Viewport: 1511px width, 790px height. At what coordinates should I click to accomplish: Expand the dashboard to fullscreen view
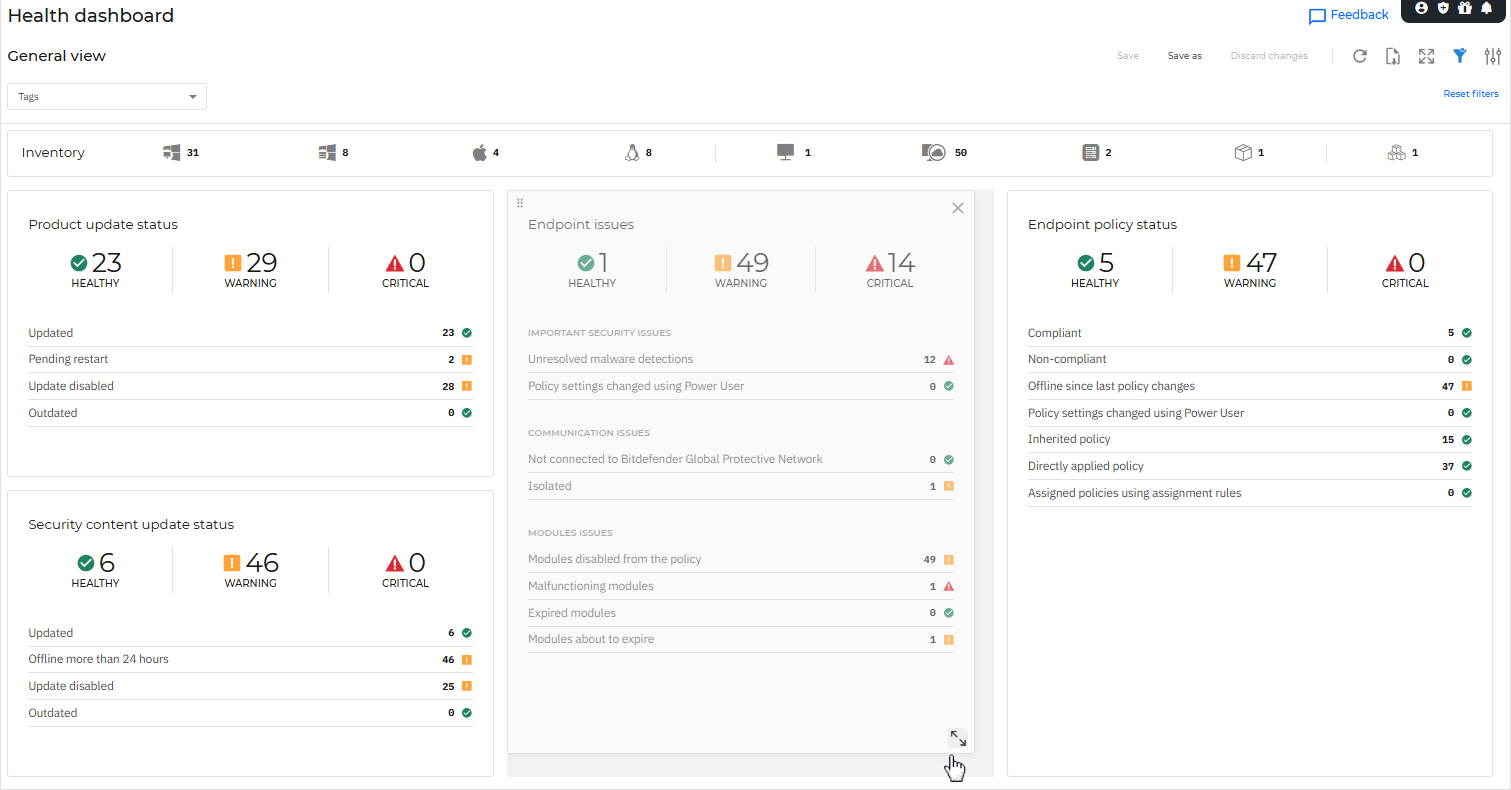1425,56
